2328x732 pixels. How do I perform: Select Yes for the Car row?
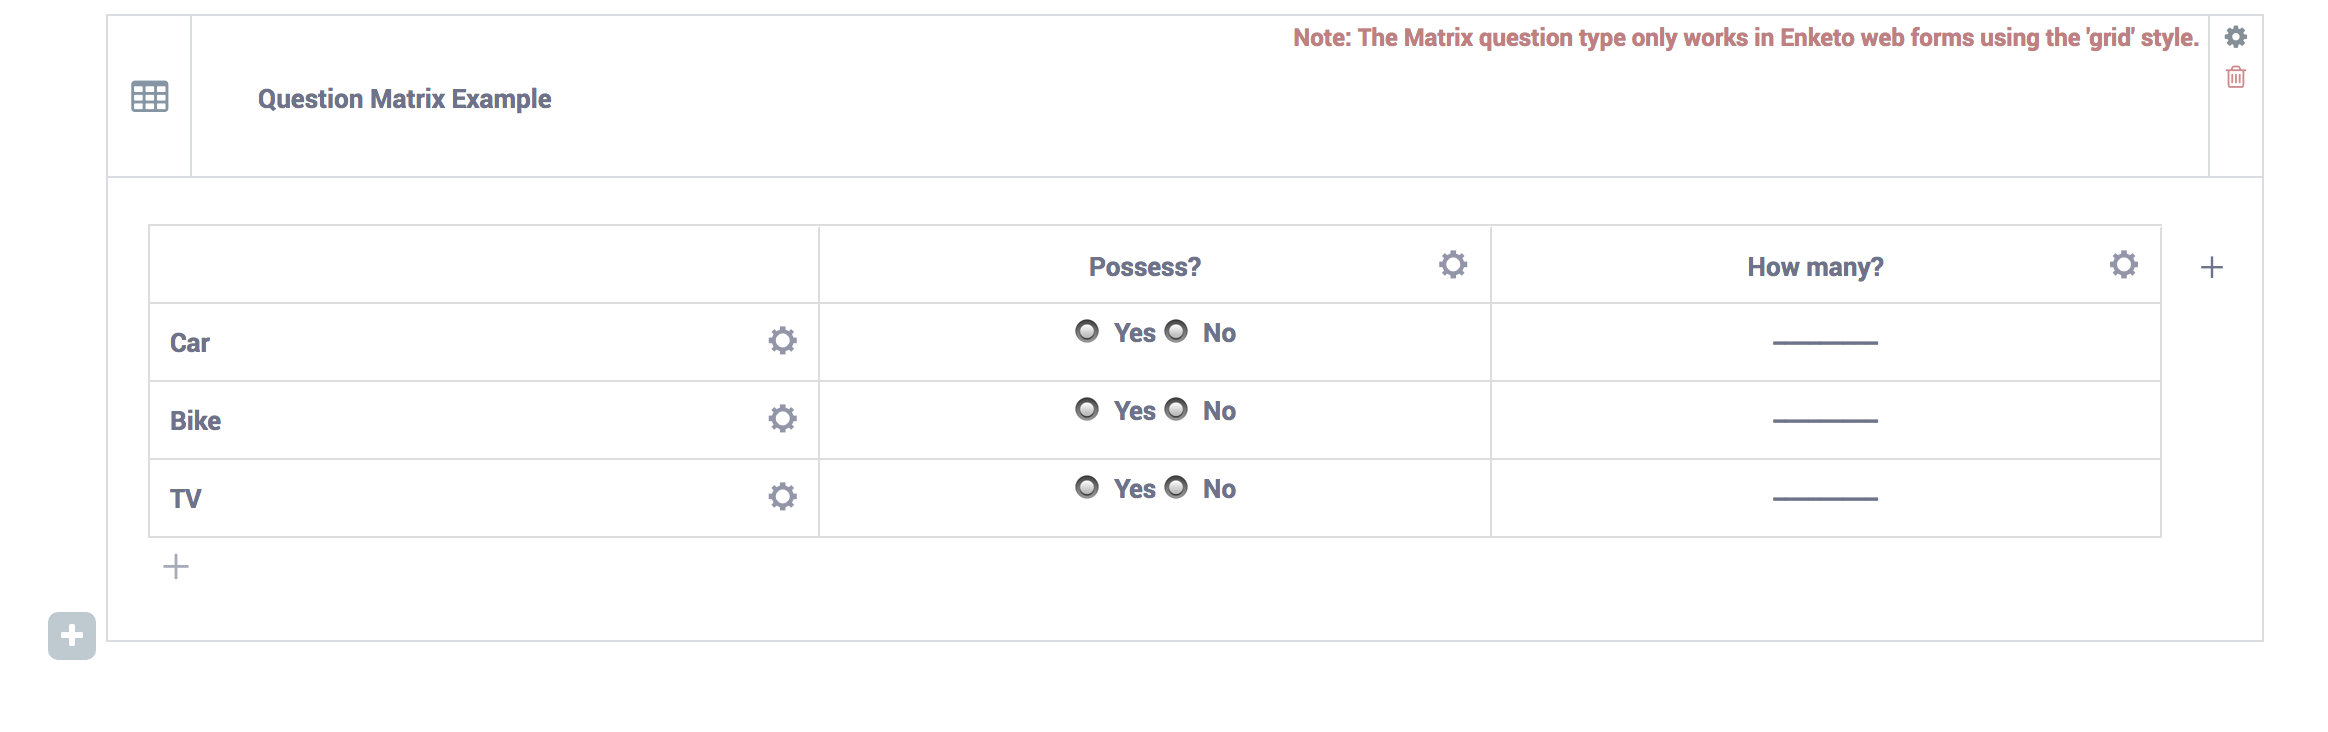(1087, 331)
